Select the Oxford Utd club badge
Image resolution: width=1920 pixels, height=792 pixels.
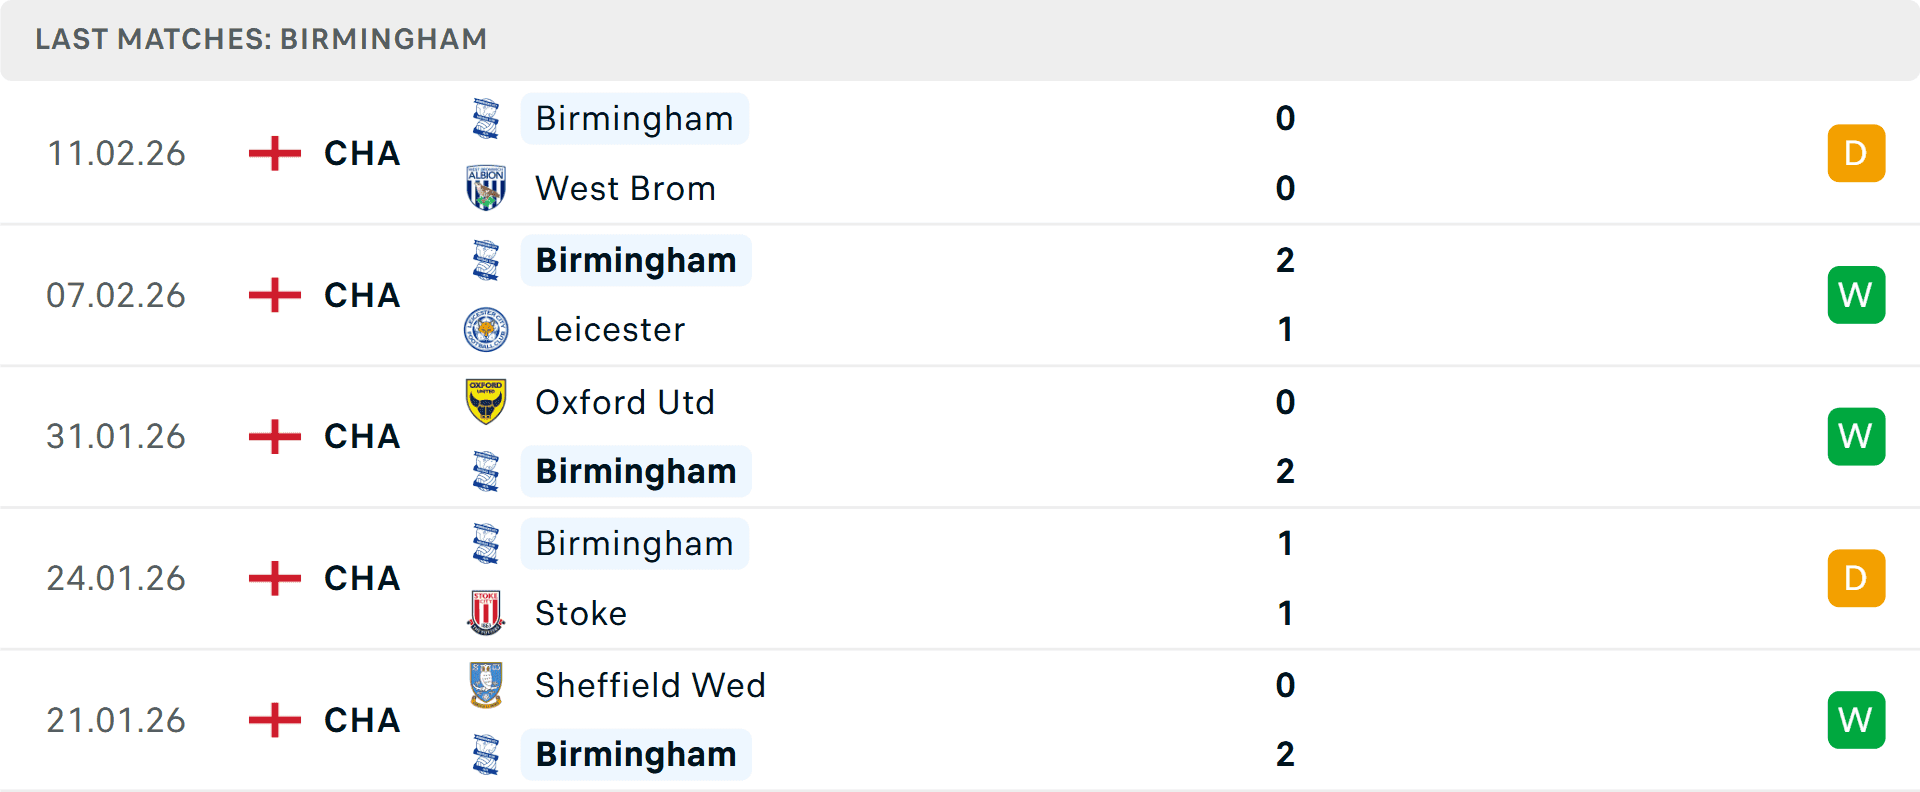pos(486,402)
